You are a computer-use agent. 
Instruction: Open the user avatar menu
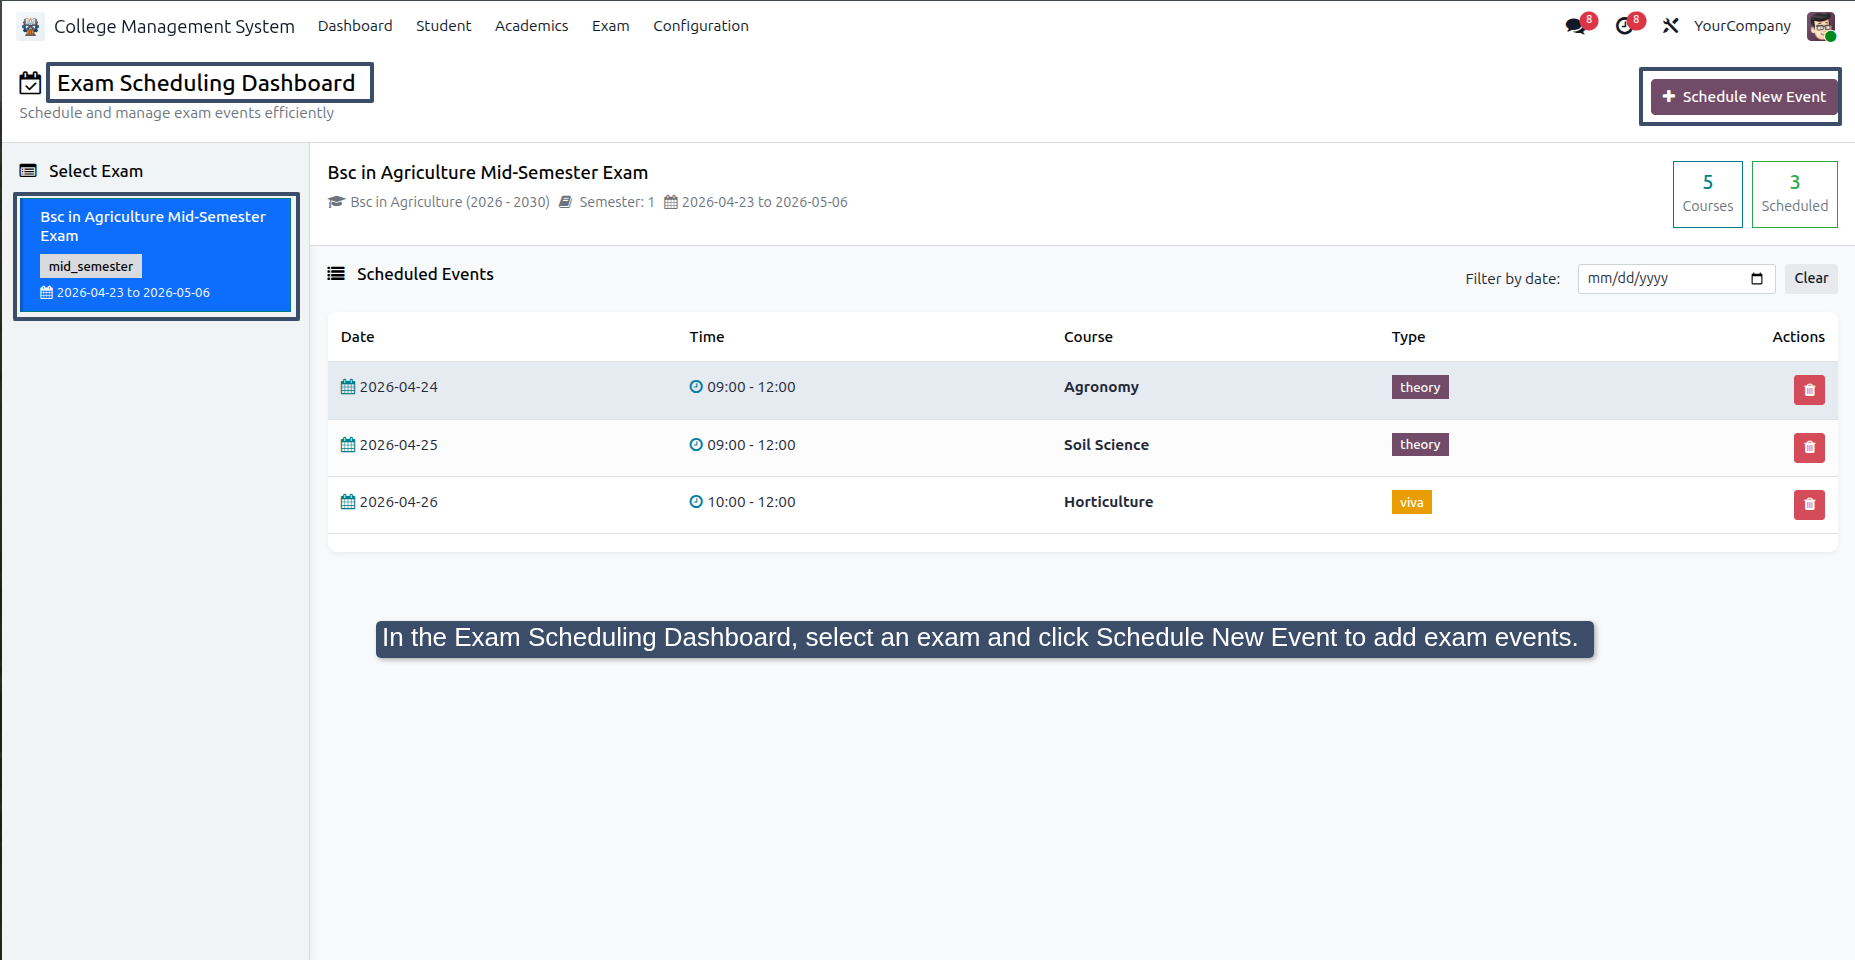(1821, 26)
